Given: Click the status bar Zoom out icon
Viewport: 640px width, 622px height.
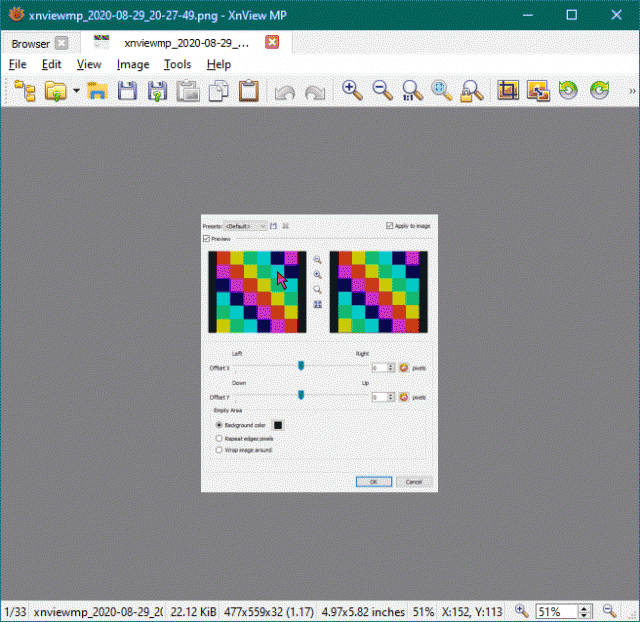Looking at the screenshot, I should tap(609, 611).
